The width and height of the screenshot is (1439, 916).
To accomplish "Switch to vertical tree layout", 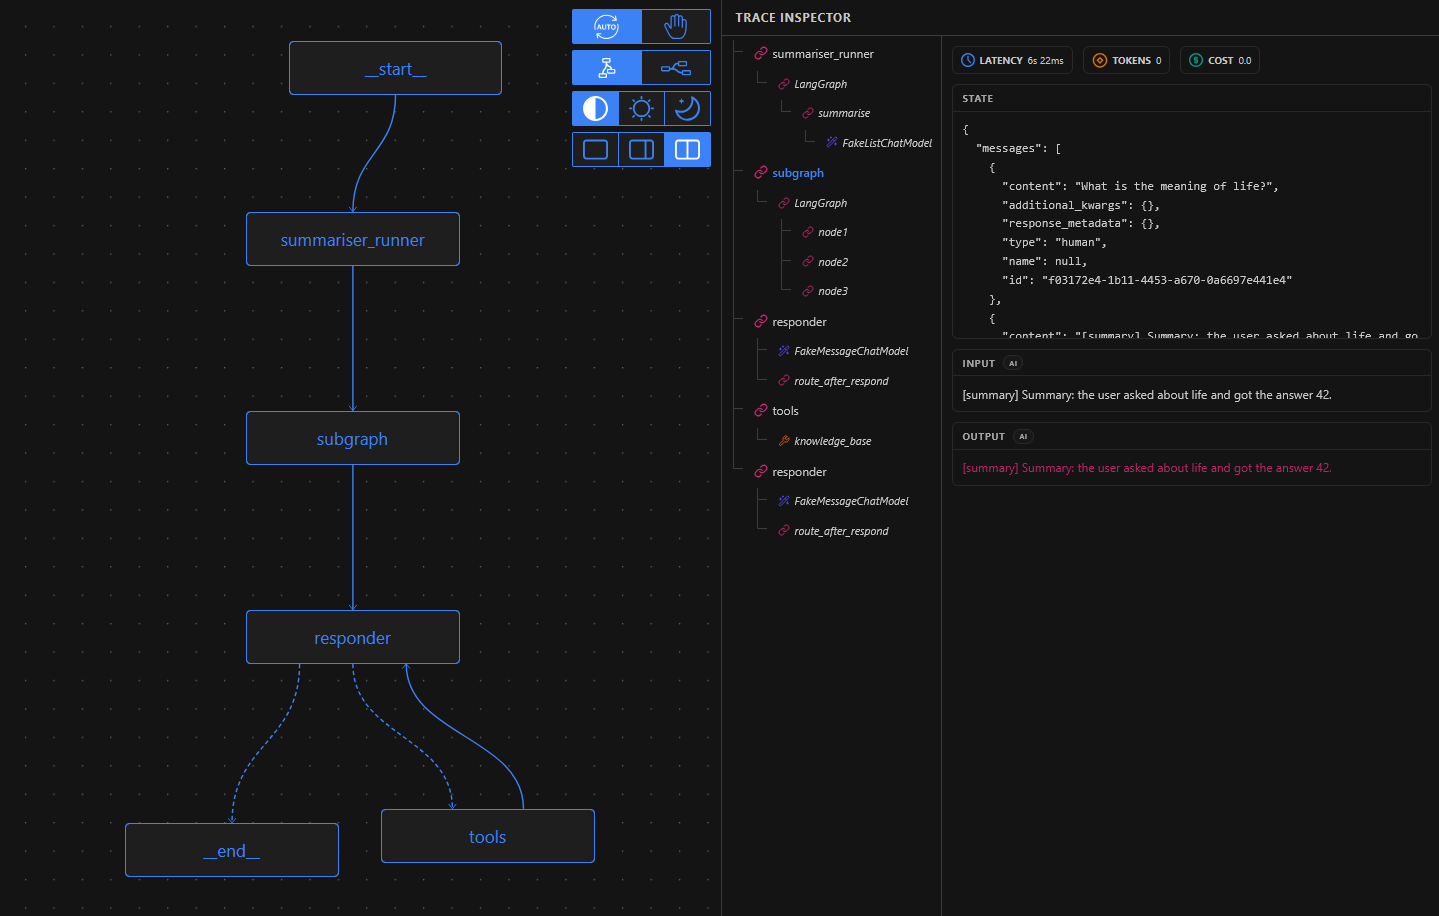I will click(x=606, y=67).
